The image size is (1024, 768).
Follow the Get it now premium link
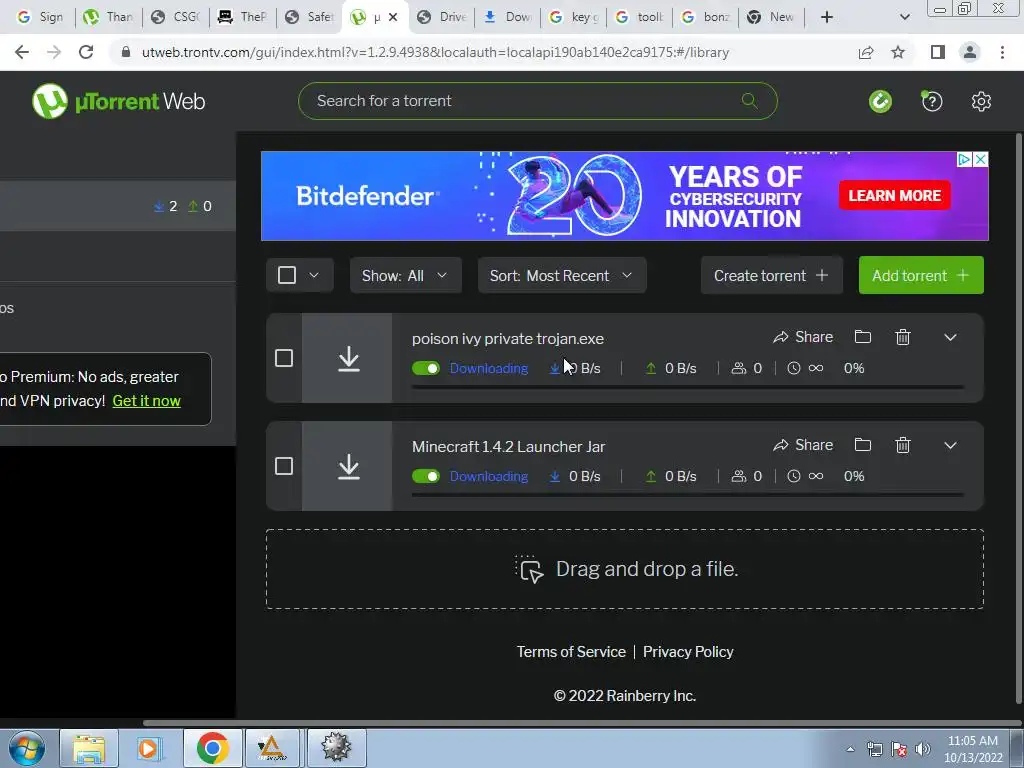click(x=146, y=401)
